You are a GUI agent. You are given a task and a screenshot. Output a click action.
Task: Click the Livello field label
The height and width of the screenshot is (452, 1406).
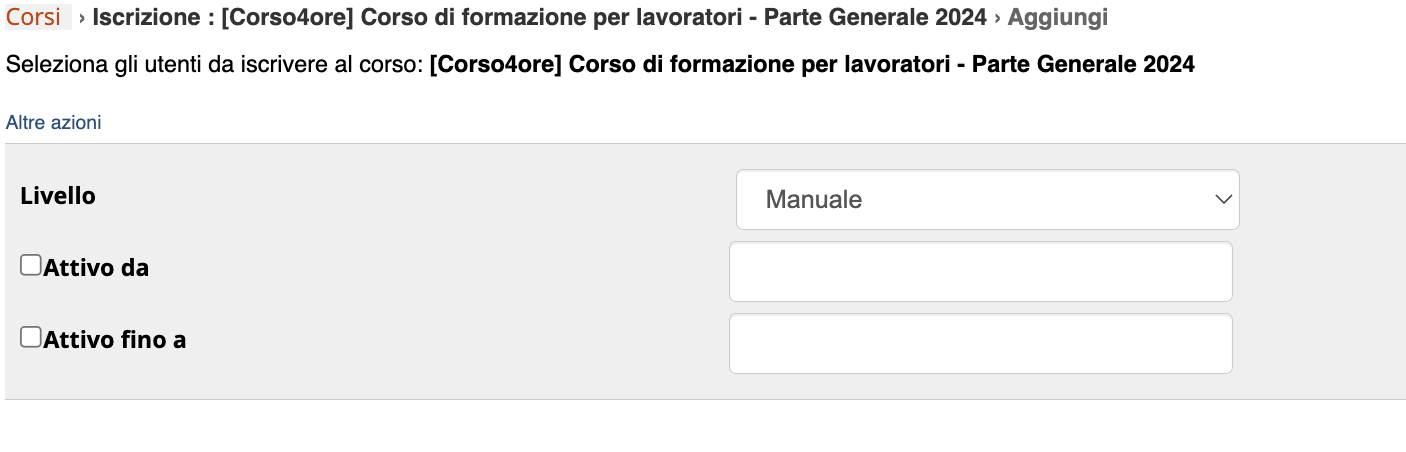(58, 196)
